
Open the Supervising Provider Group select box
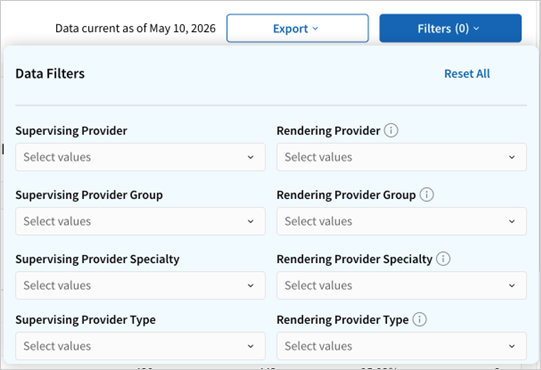[140, 221]
